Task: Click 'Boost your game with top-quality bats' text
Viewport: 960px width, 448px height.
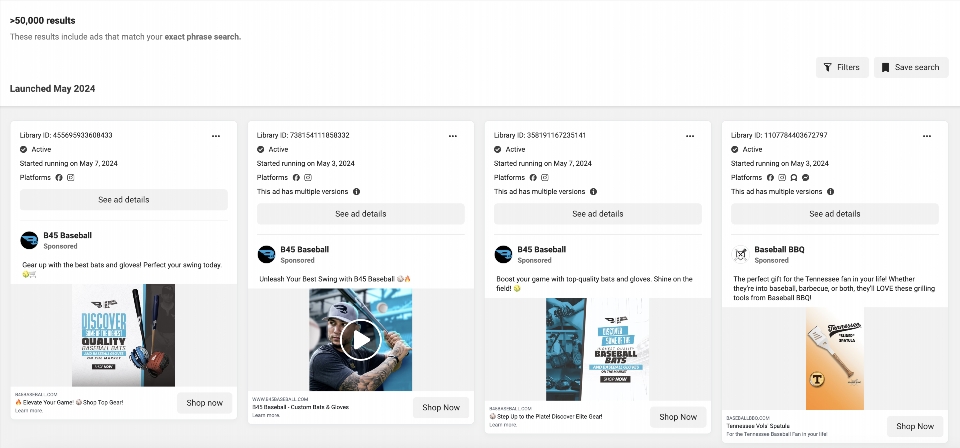Action: 594,283
